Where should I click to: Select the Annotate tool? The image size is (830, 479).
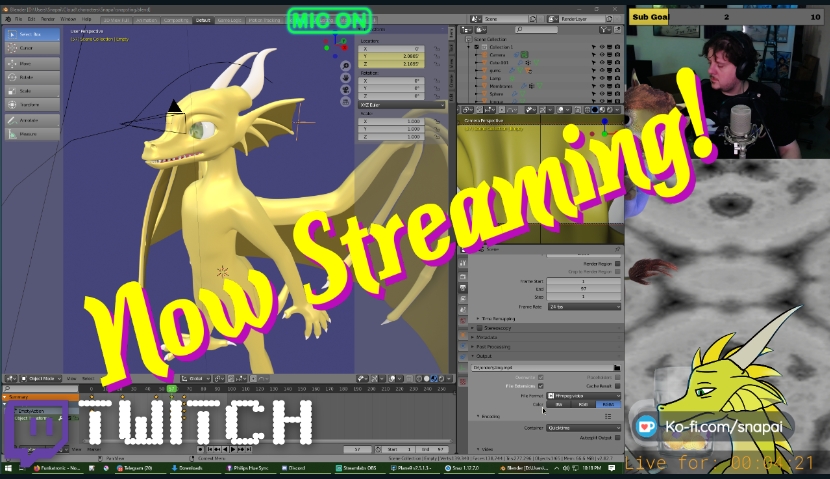click(32, 121)
